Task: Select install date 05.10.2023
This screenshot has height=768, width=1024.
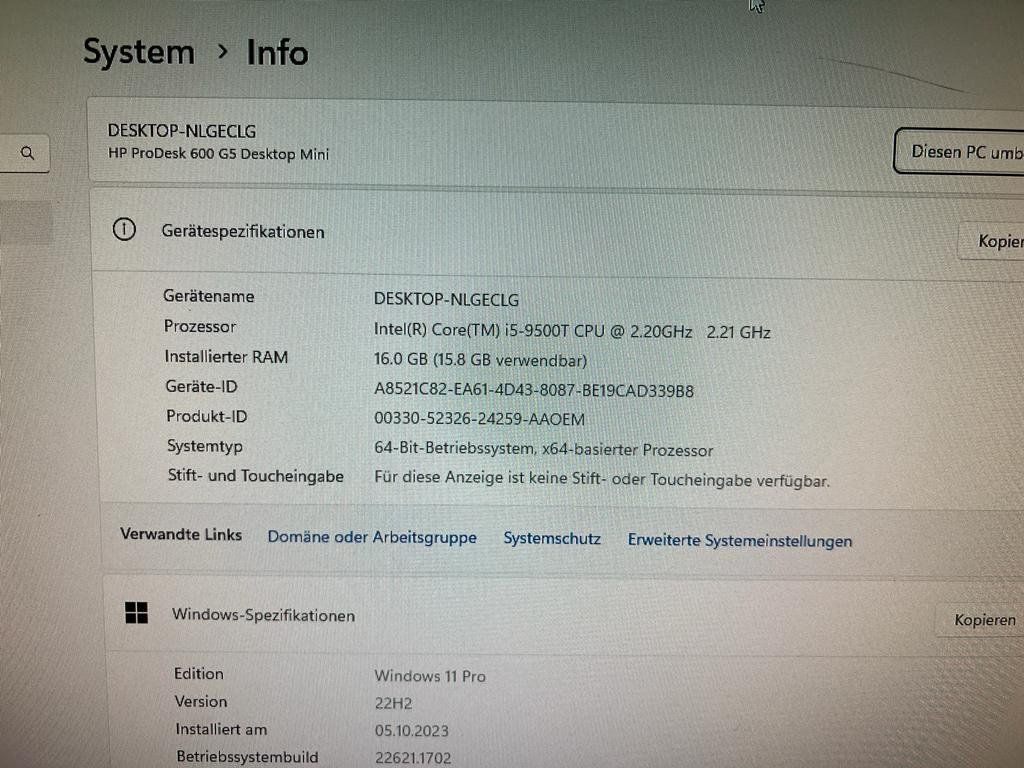Action: [x=411, y=731]
